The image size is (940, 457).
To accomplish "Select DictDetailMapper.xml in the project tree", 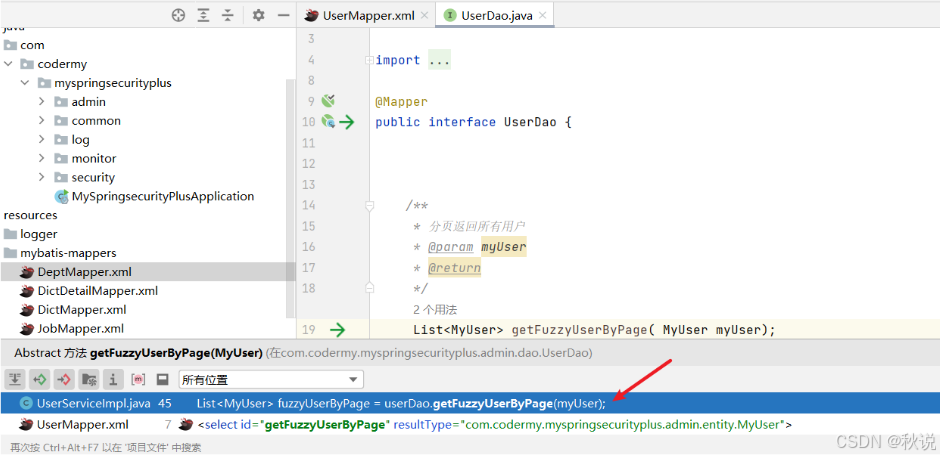I will click(x=98, y=291).
